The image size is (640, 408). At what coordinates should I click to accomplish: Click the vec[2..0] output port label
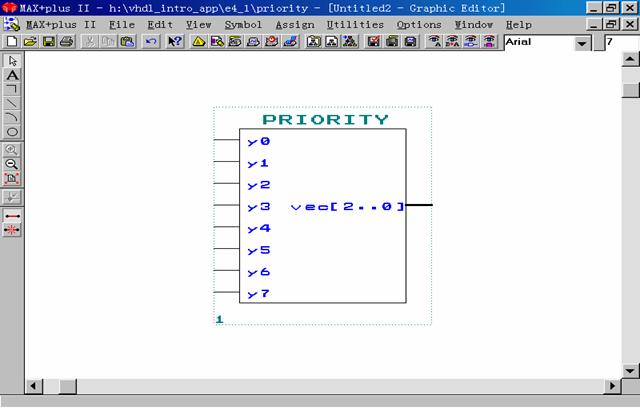(347, 206)
